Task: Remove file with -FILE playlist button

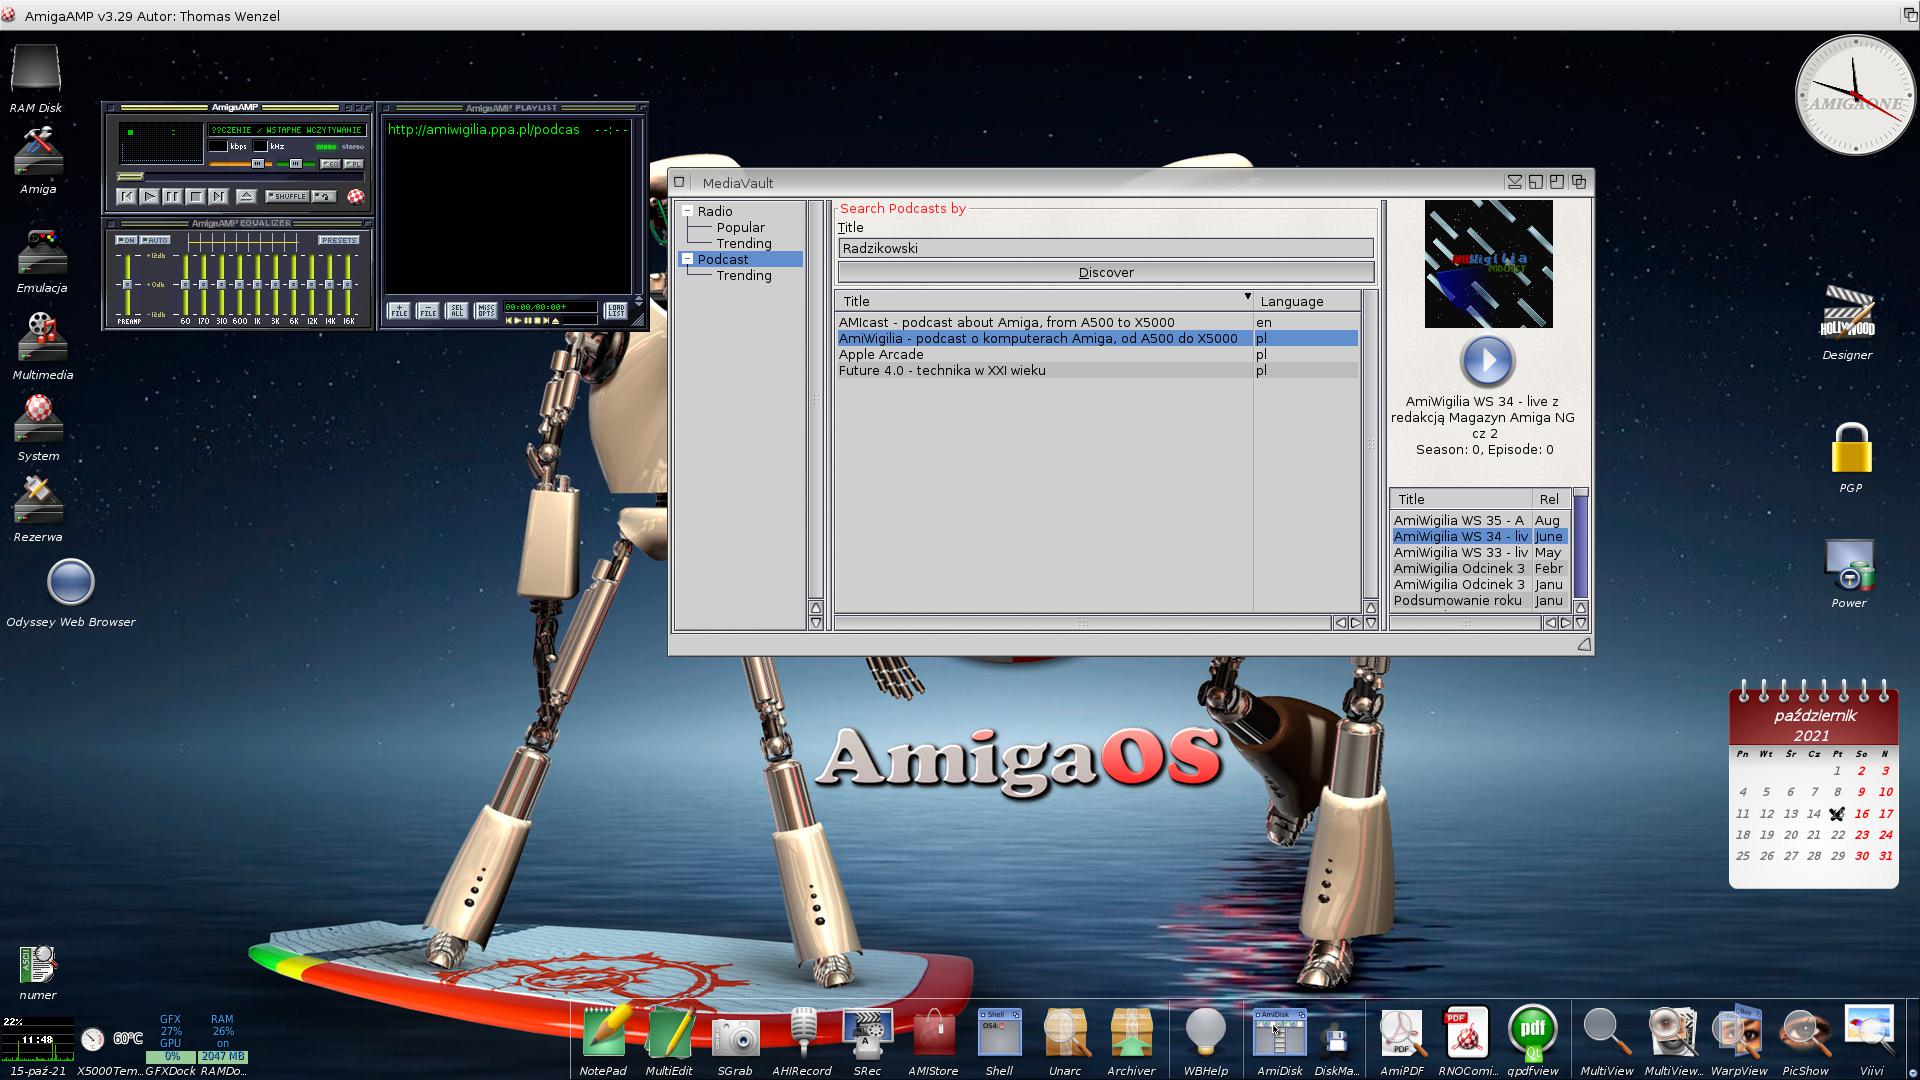Action: pos(428,311)
